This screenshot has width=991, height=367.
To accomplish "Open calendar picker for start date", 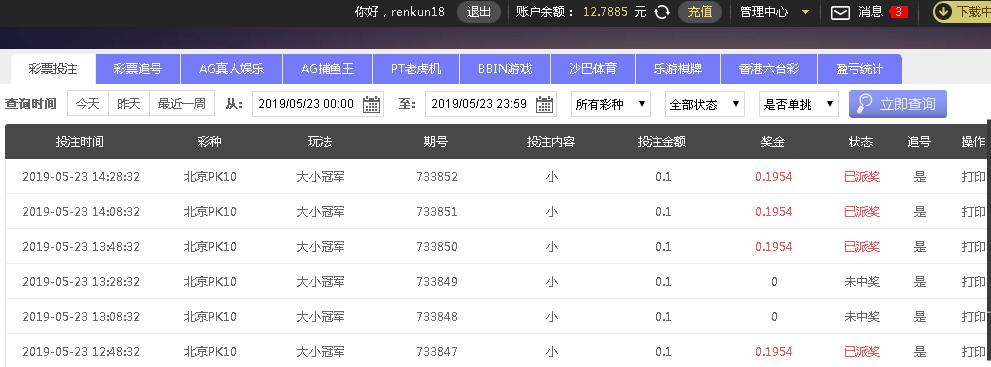I will tap(372, 104).
